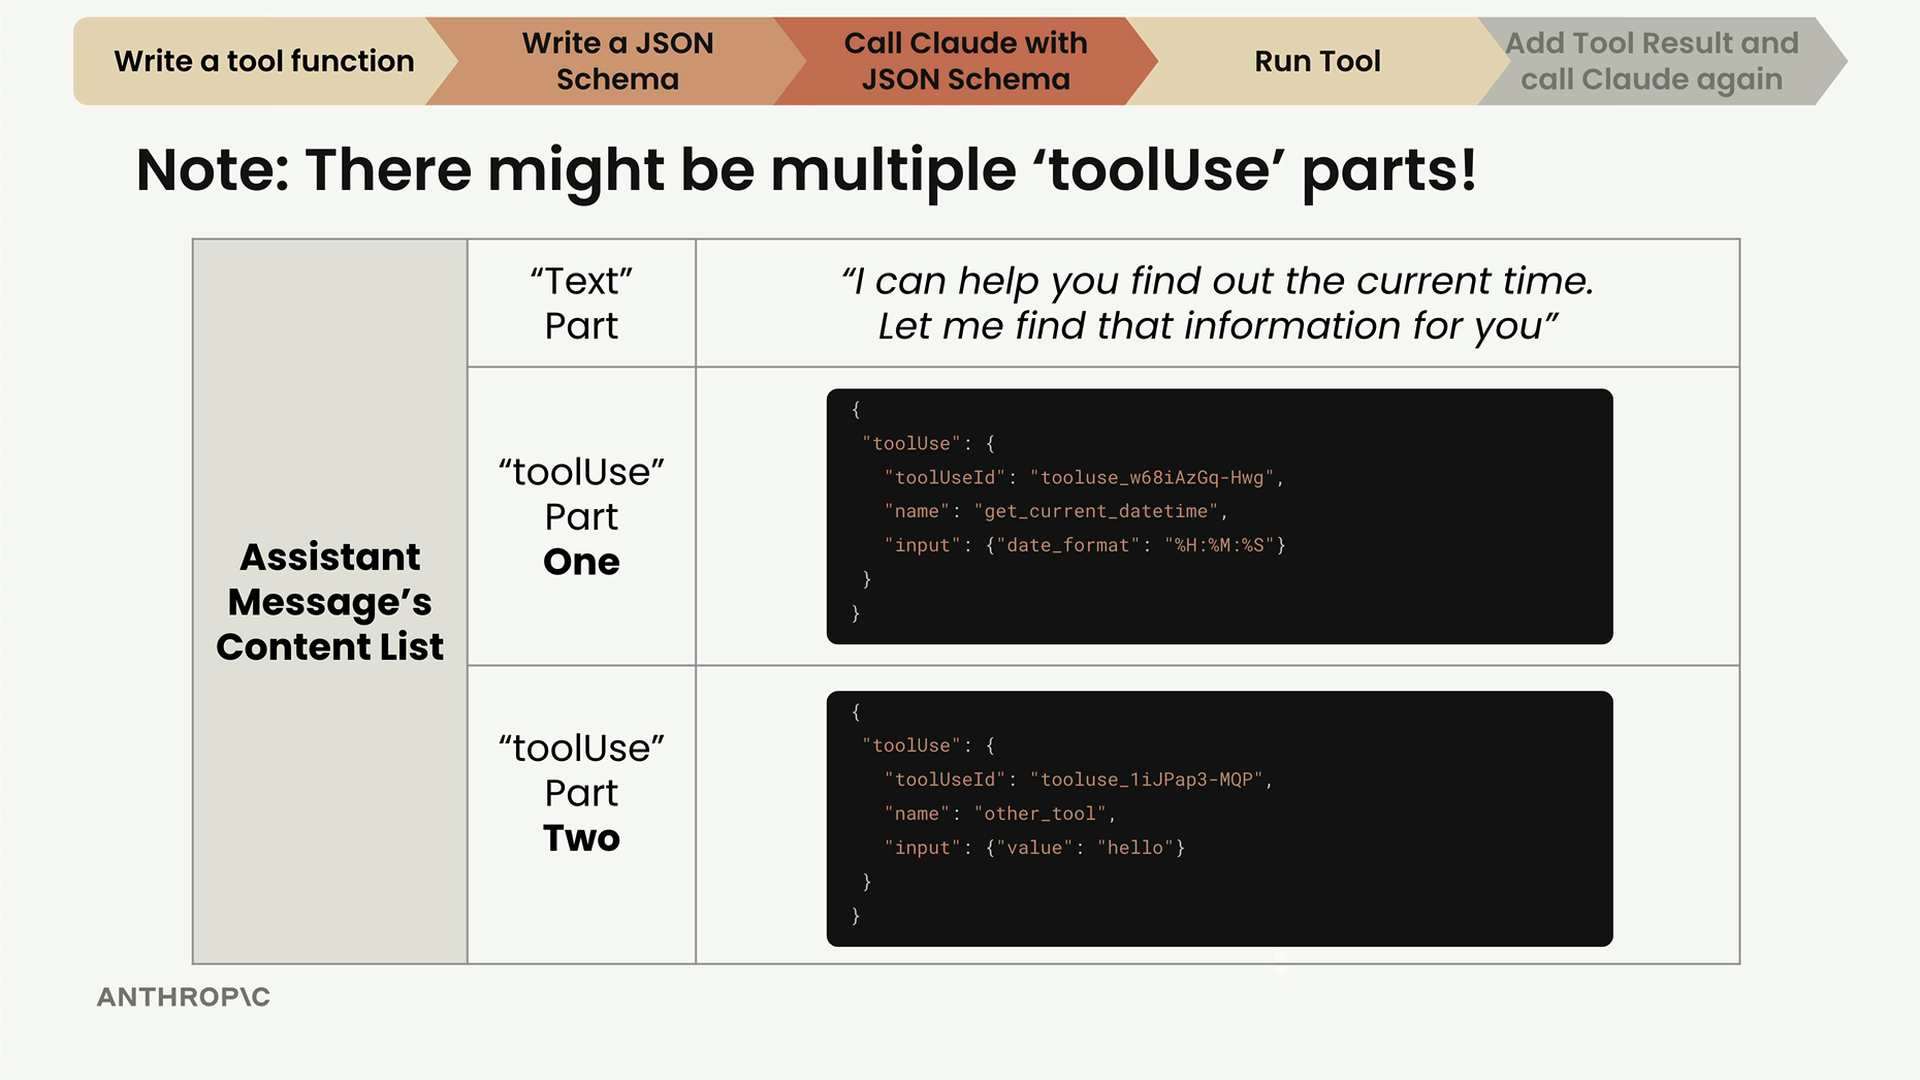Select the 'Call Claude with JSON Schema' step
Screen dimensions: 1920x1080
point(965,61)
